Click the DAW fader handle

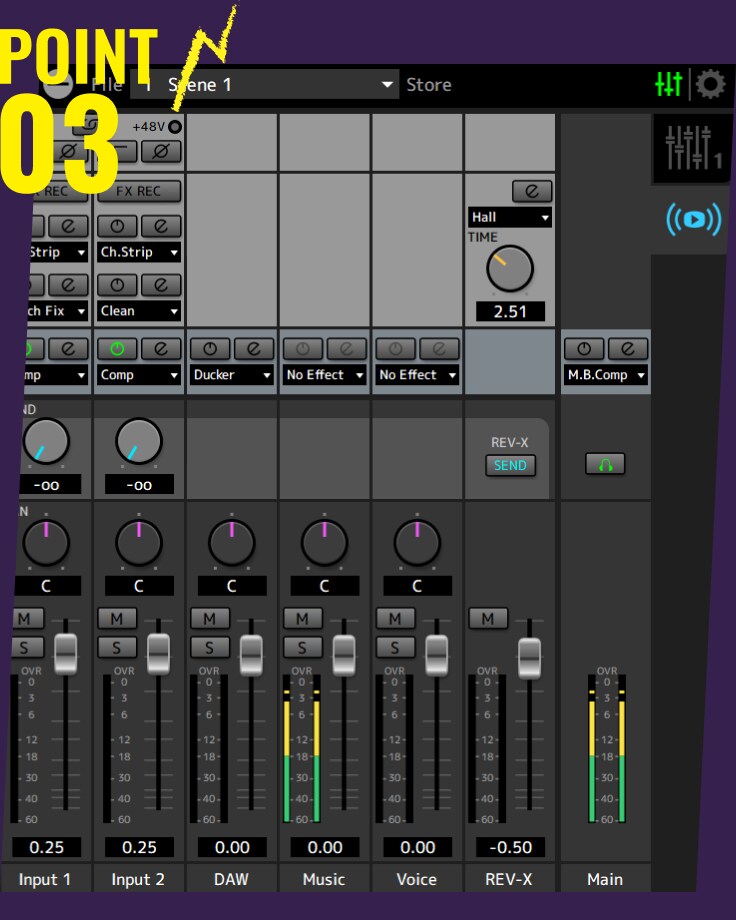pyautogui.click(x=251, y=655)
